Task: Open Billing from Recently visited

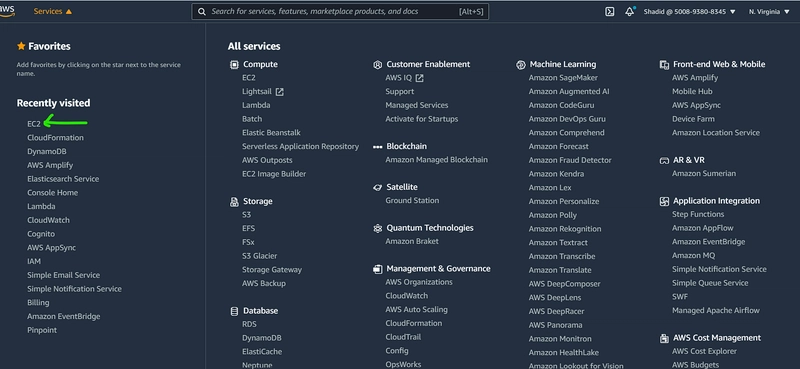Action: tap(38, 303)
